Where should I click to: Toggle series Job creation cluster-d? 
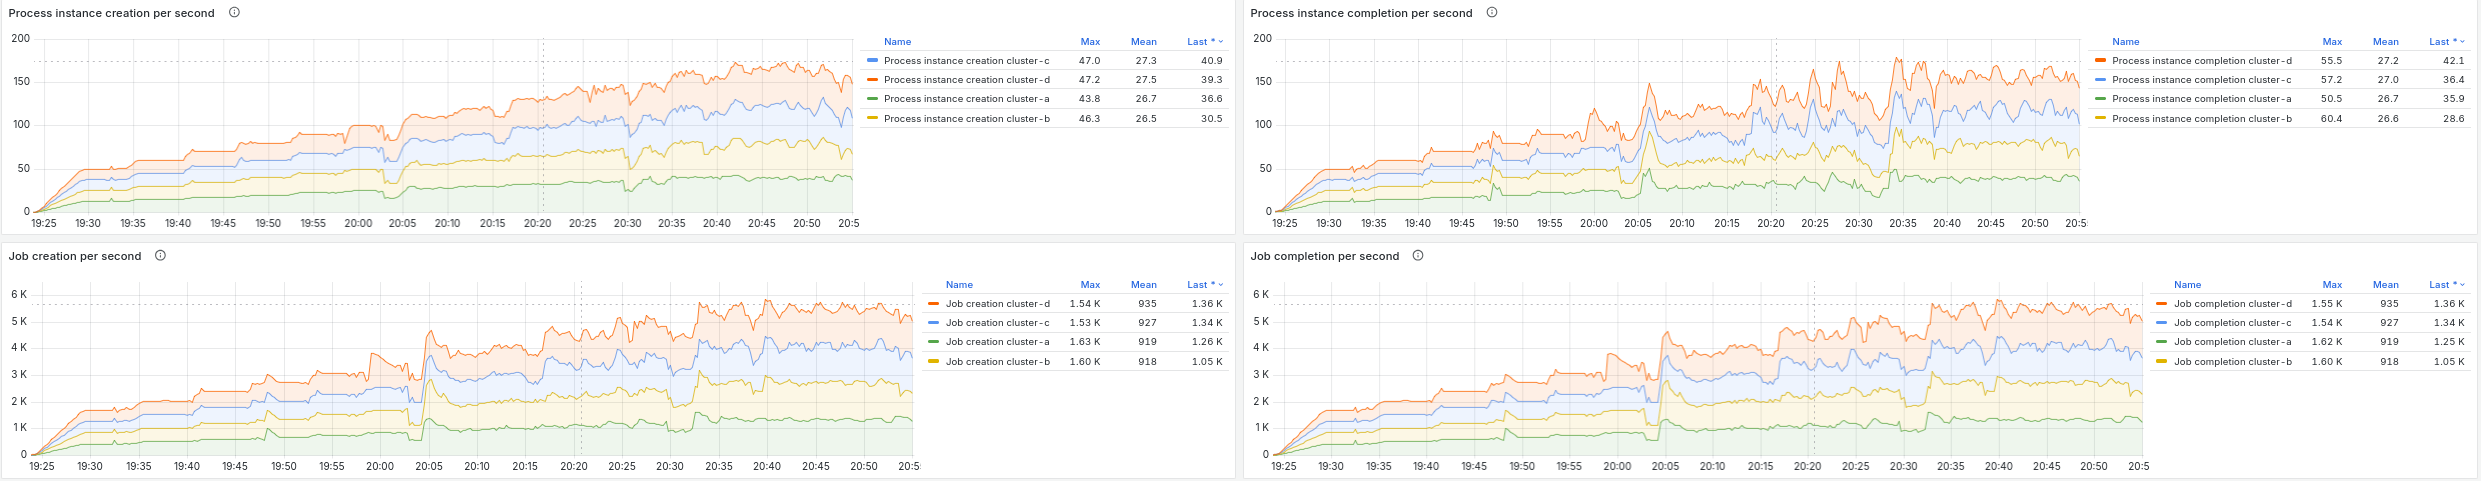point(998,303)
